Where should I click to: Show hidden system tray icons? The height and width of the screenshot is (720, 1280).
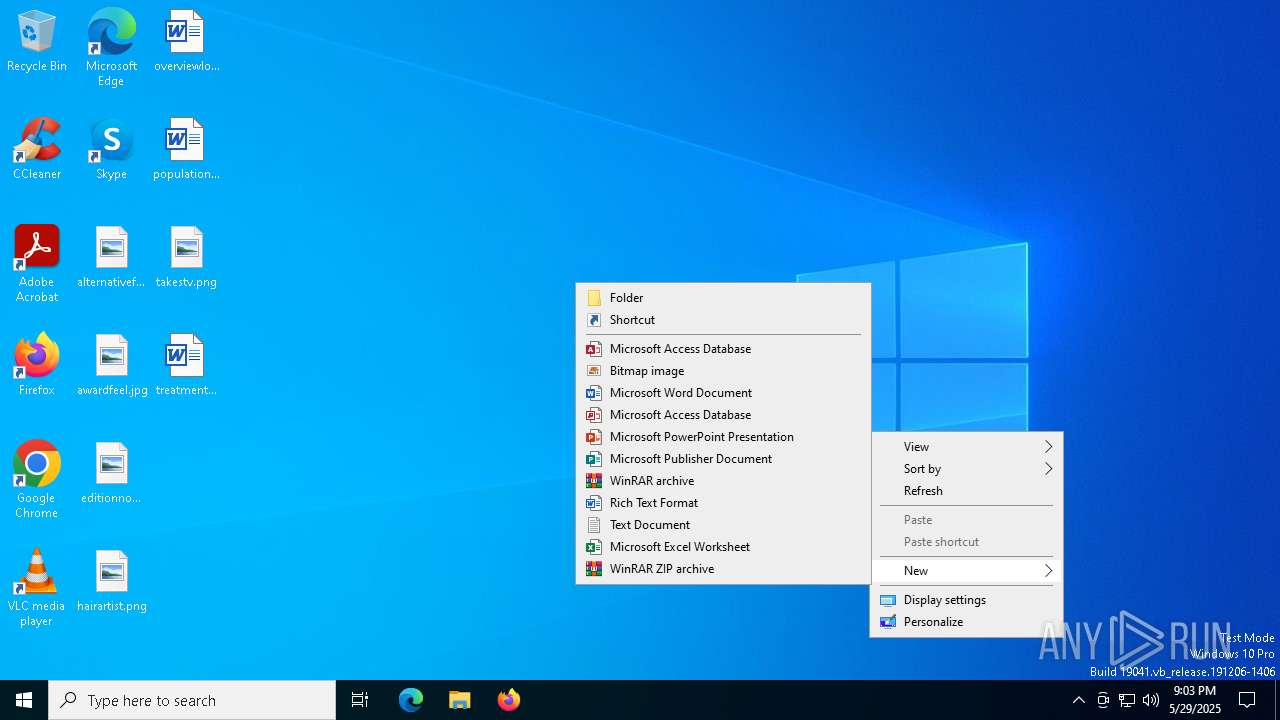pyautogui.click(x=1078, y=700)
